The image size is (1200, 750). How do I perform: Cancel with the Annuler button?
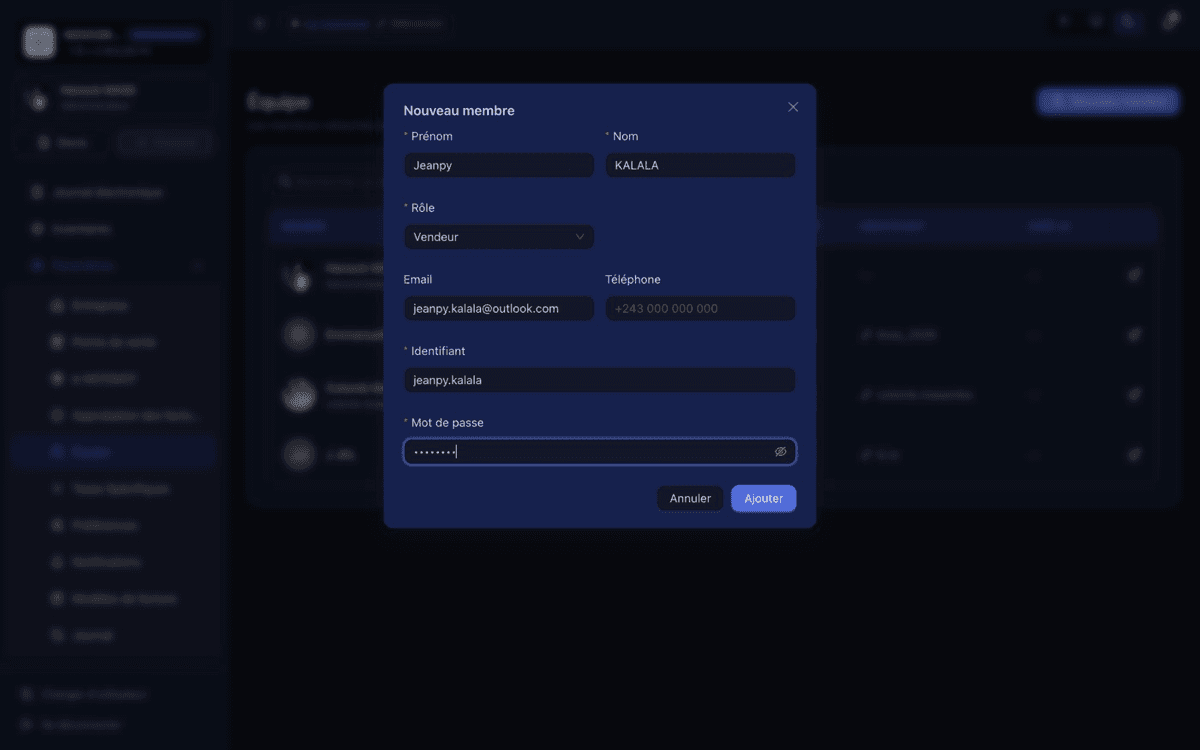click(690, 498)
